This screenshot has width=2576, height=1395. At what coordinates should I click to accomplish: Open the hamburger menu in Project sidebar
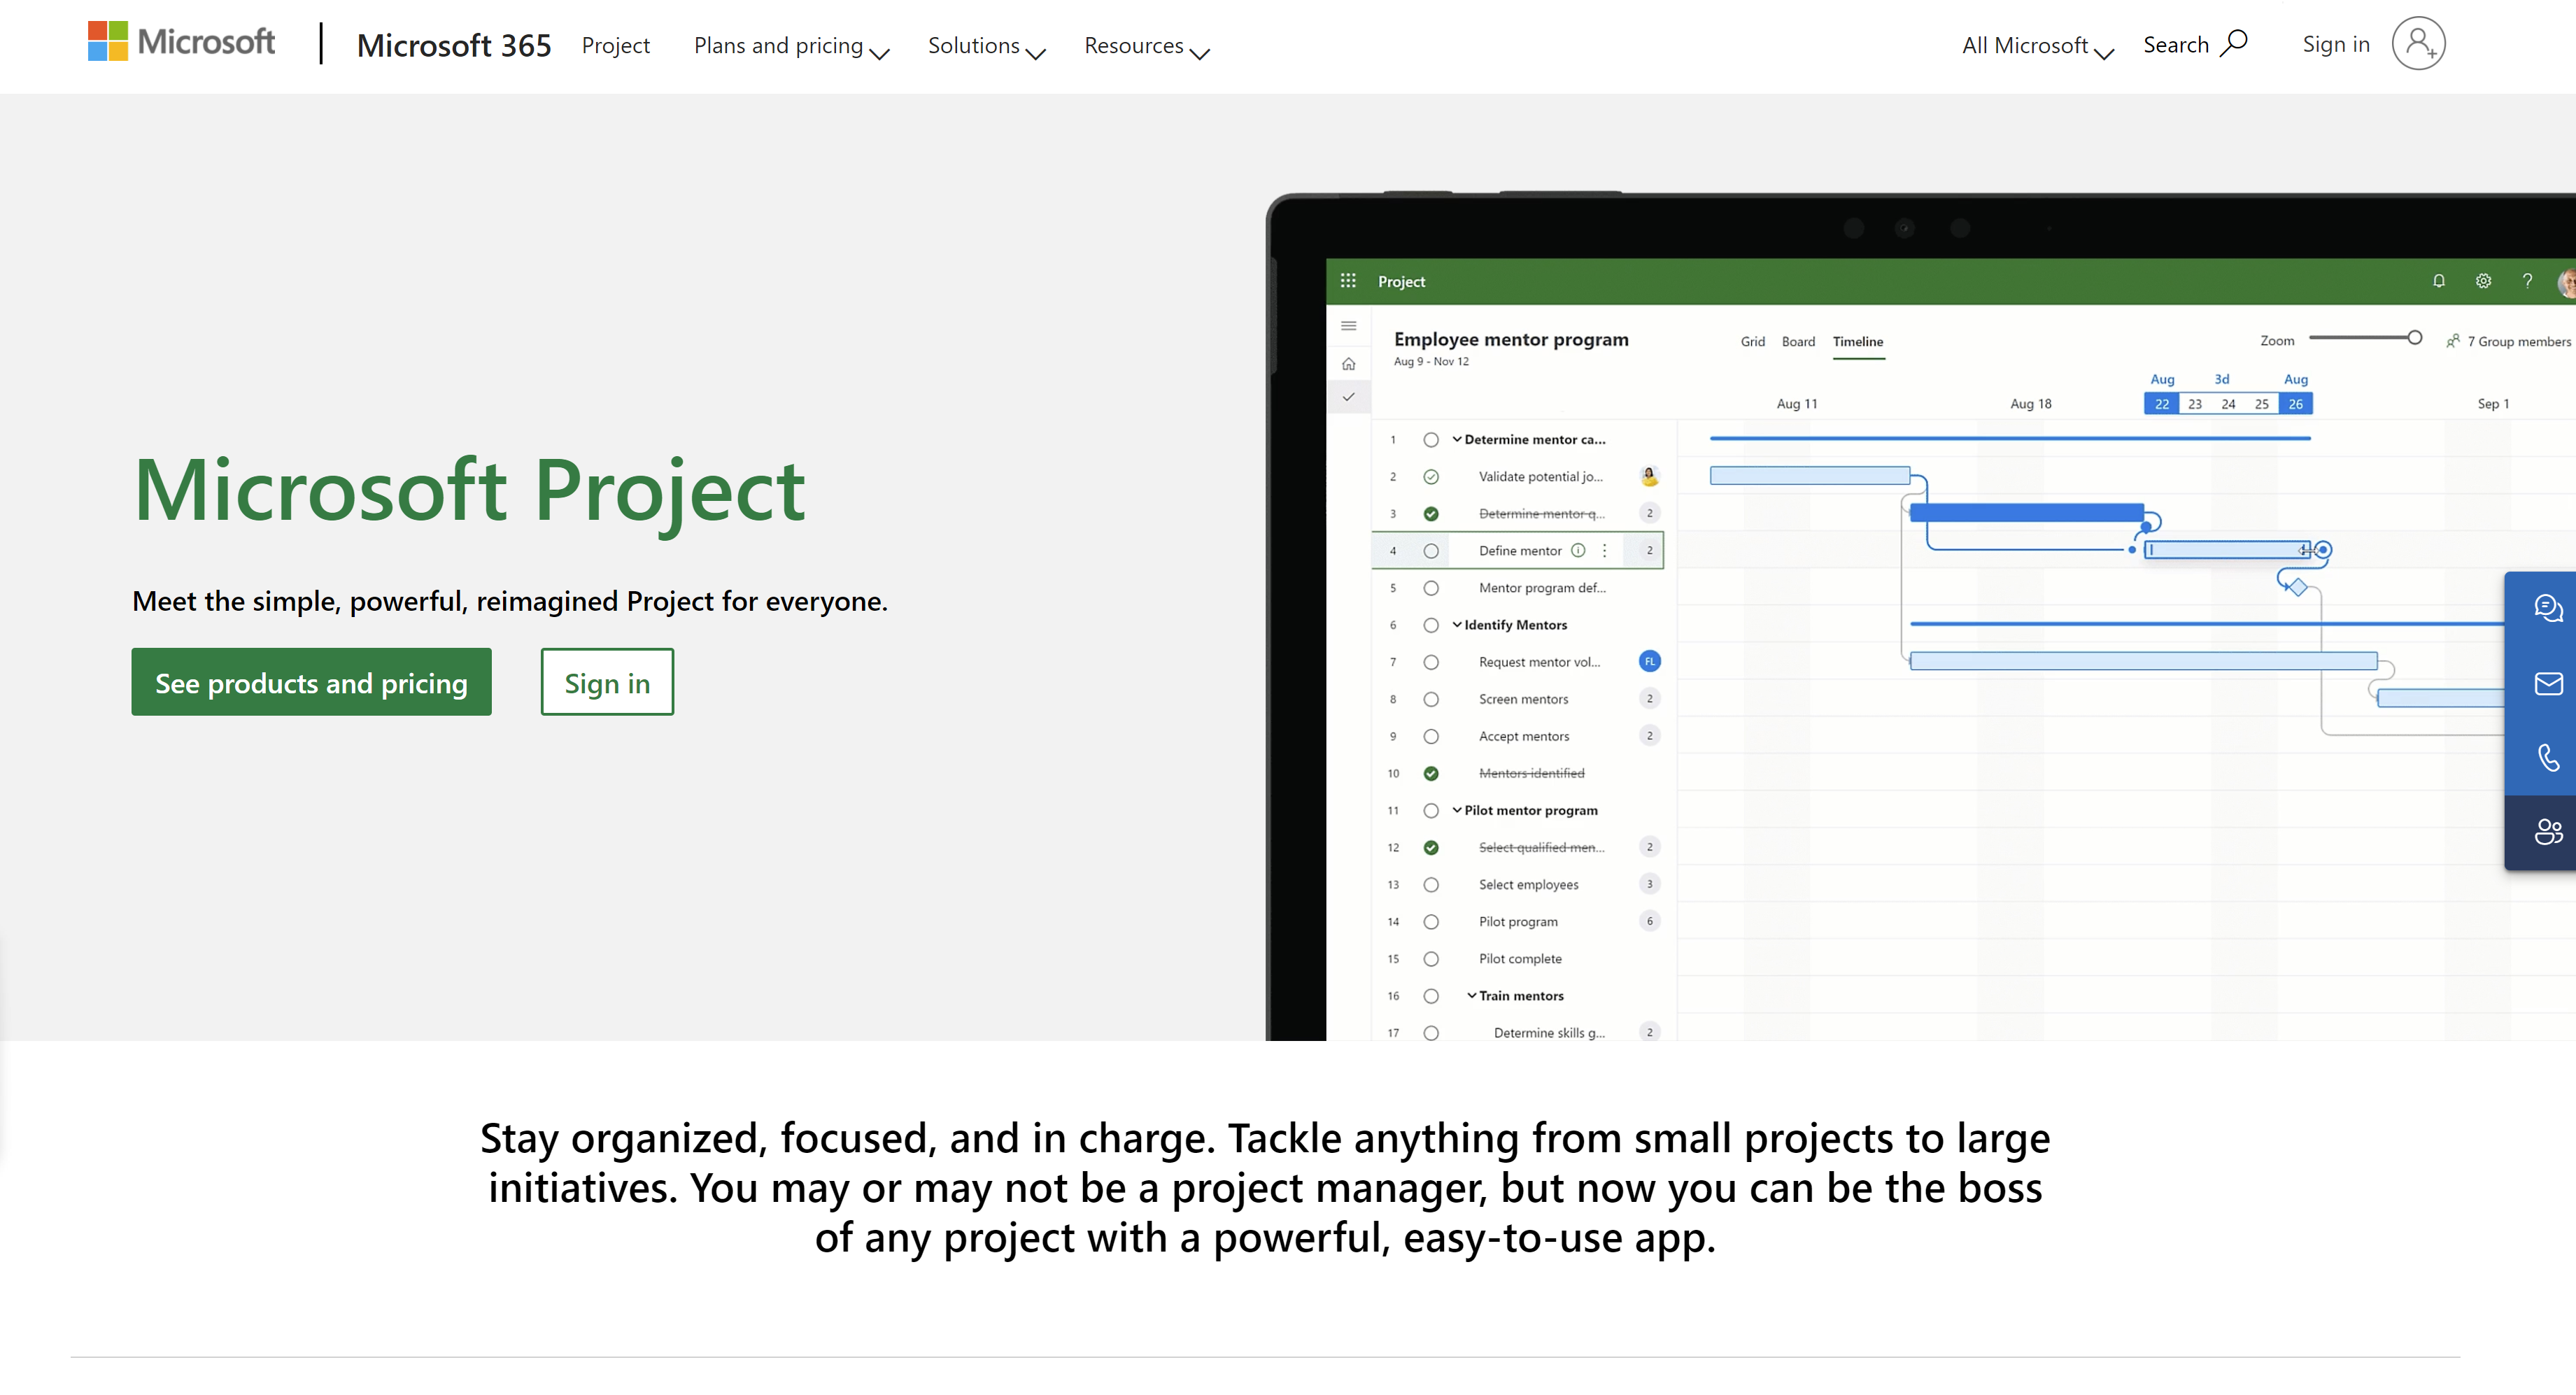(x=1348, y=326)
